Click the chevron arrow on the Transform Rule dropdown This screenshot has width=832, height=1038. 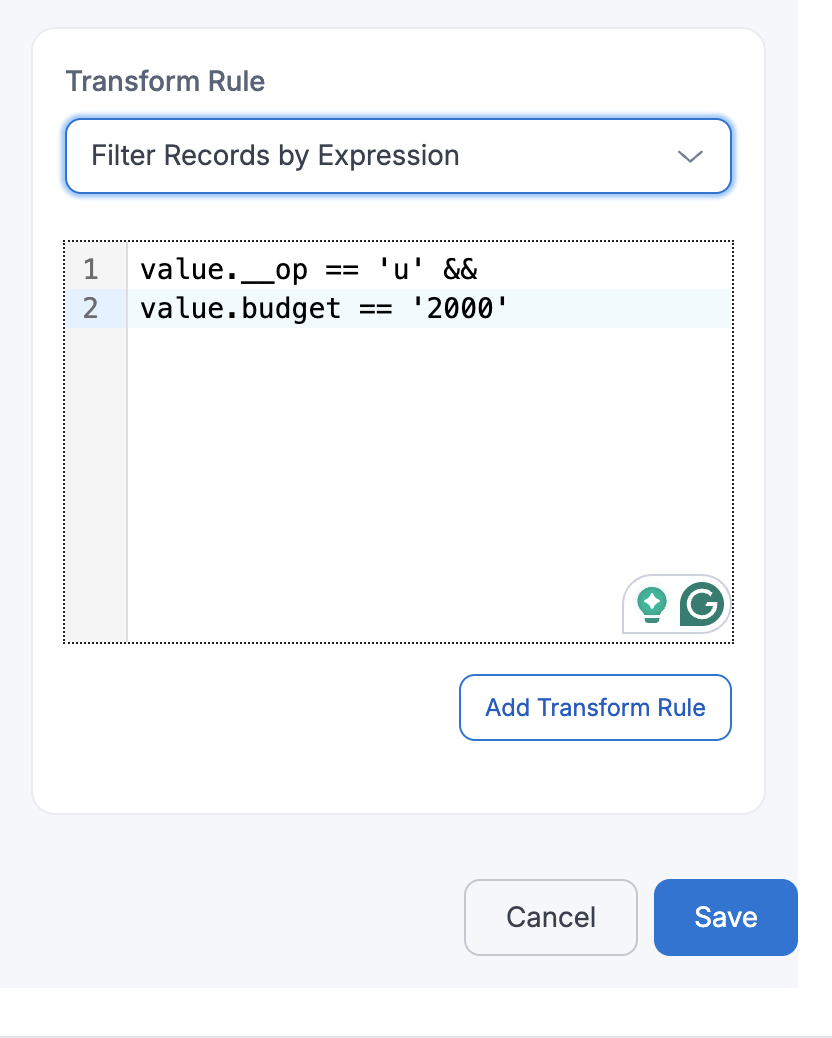[690, 157]
